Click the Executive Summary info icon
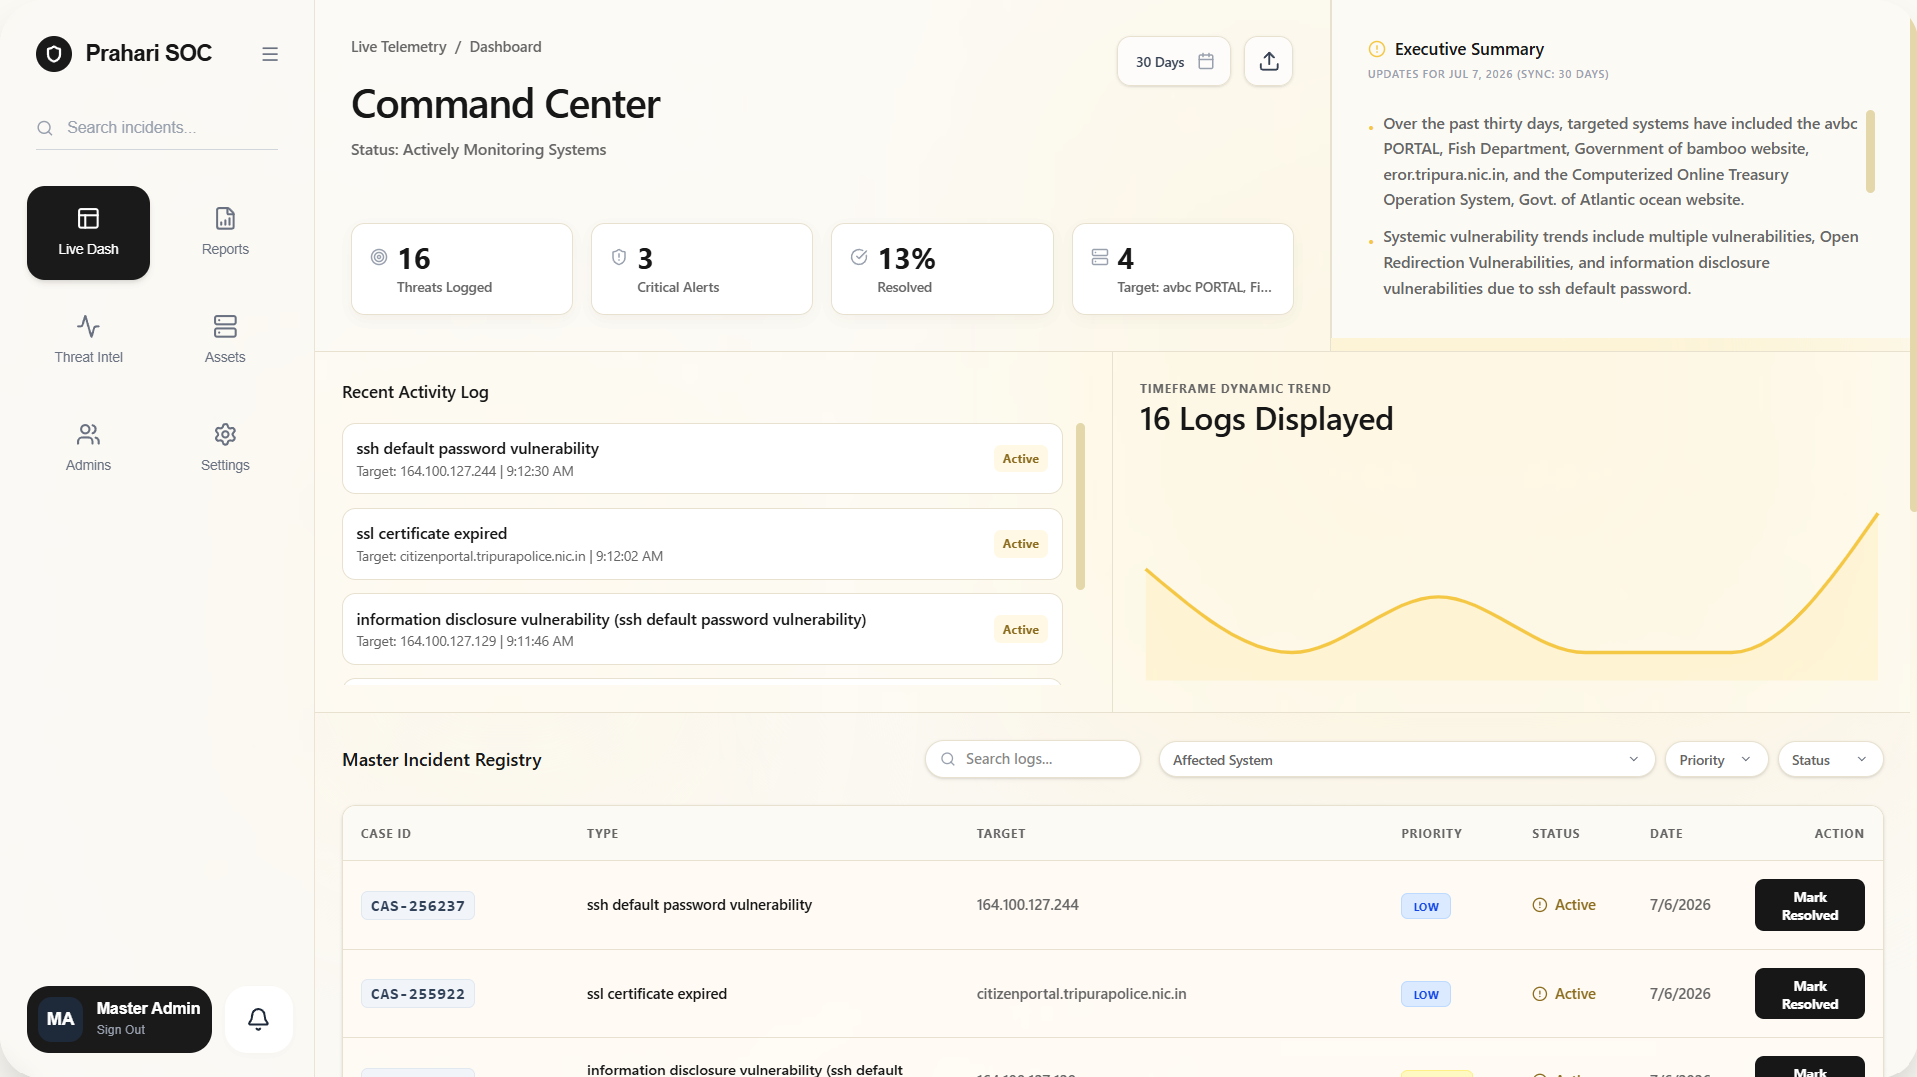Screen dimensions: 1917x1077 (x=1377, y=49)
